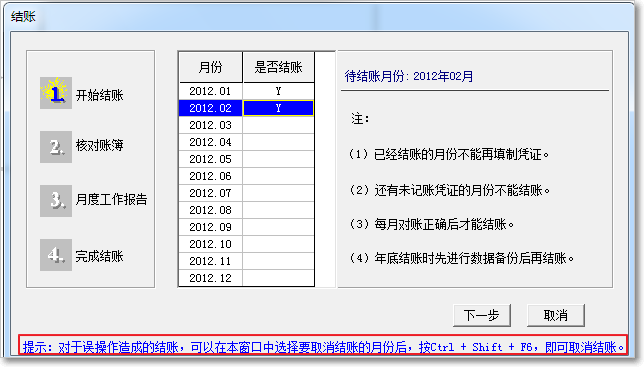This screenshot has width=644, height=367.
Task: Click the 取消 button
Action: [555, 315]
